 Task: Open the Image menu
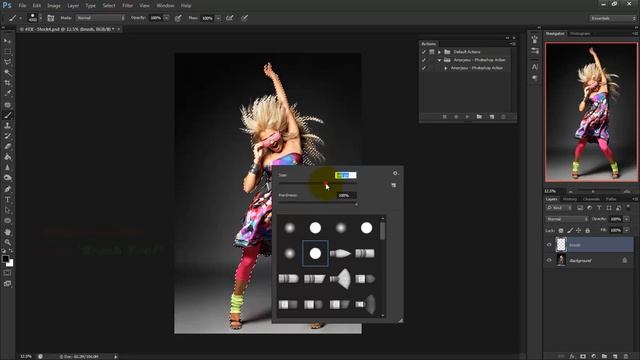click(54, 6)
